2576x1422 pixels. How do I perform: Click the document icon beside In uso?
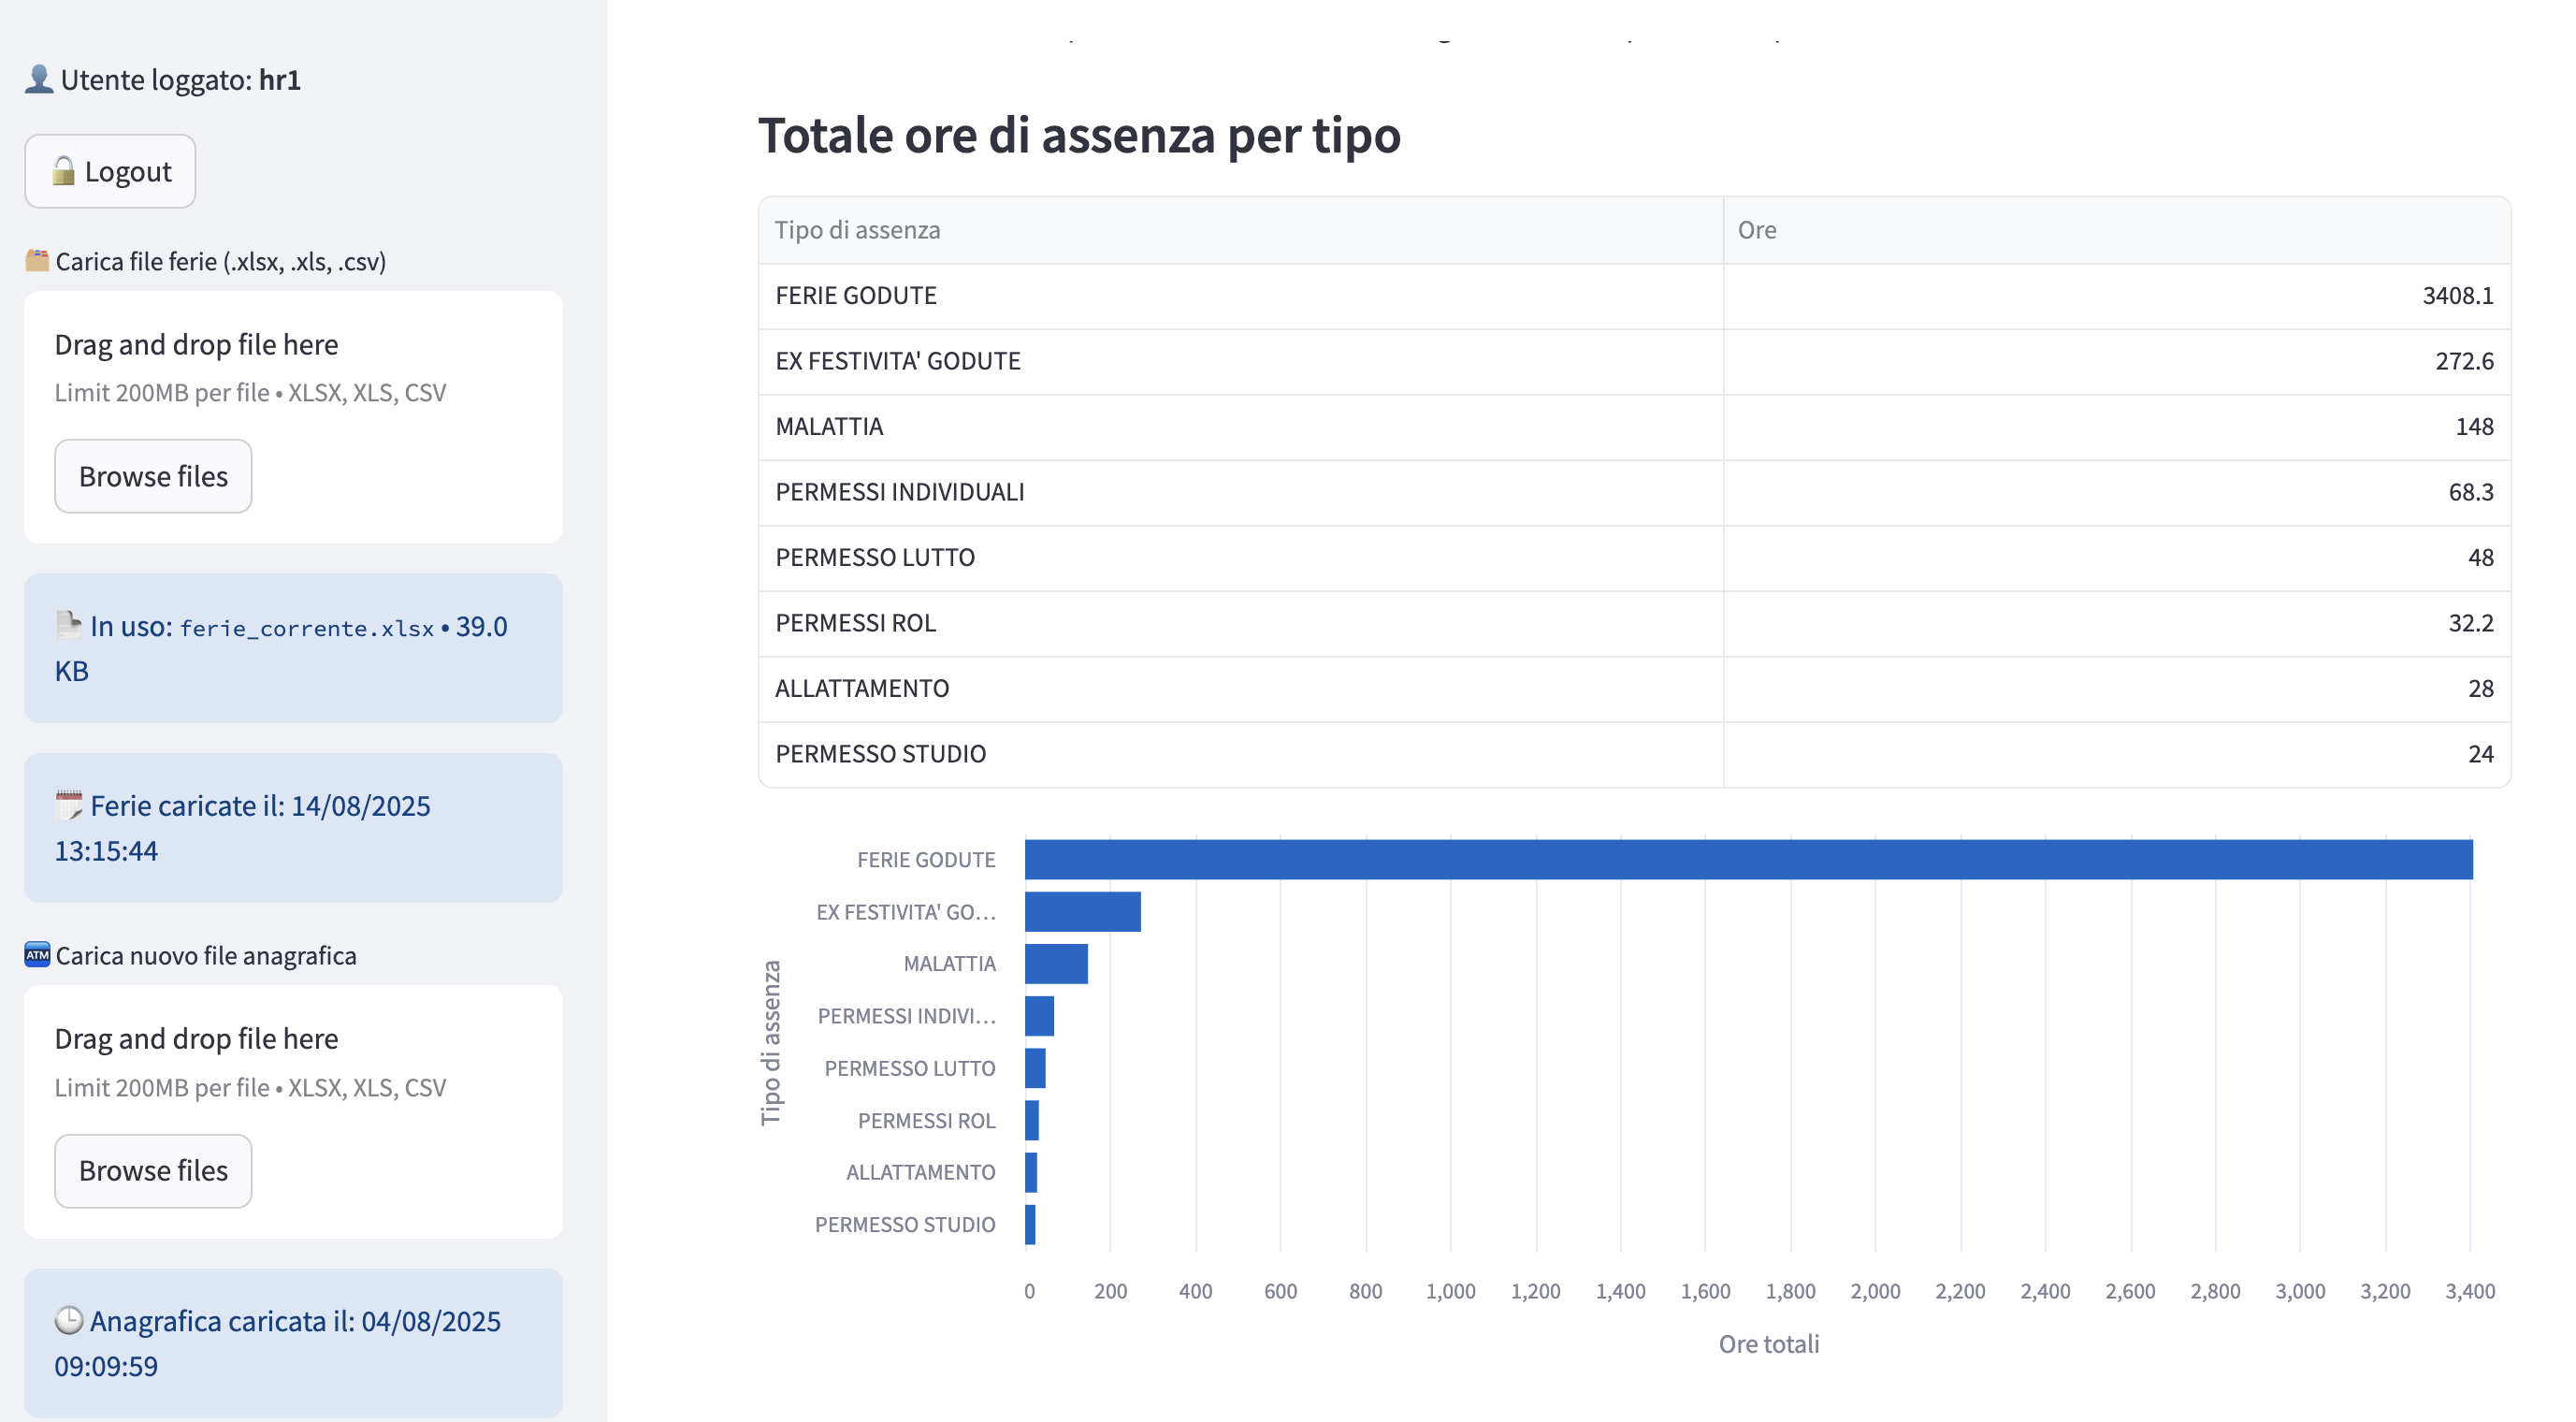point(69,625)
